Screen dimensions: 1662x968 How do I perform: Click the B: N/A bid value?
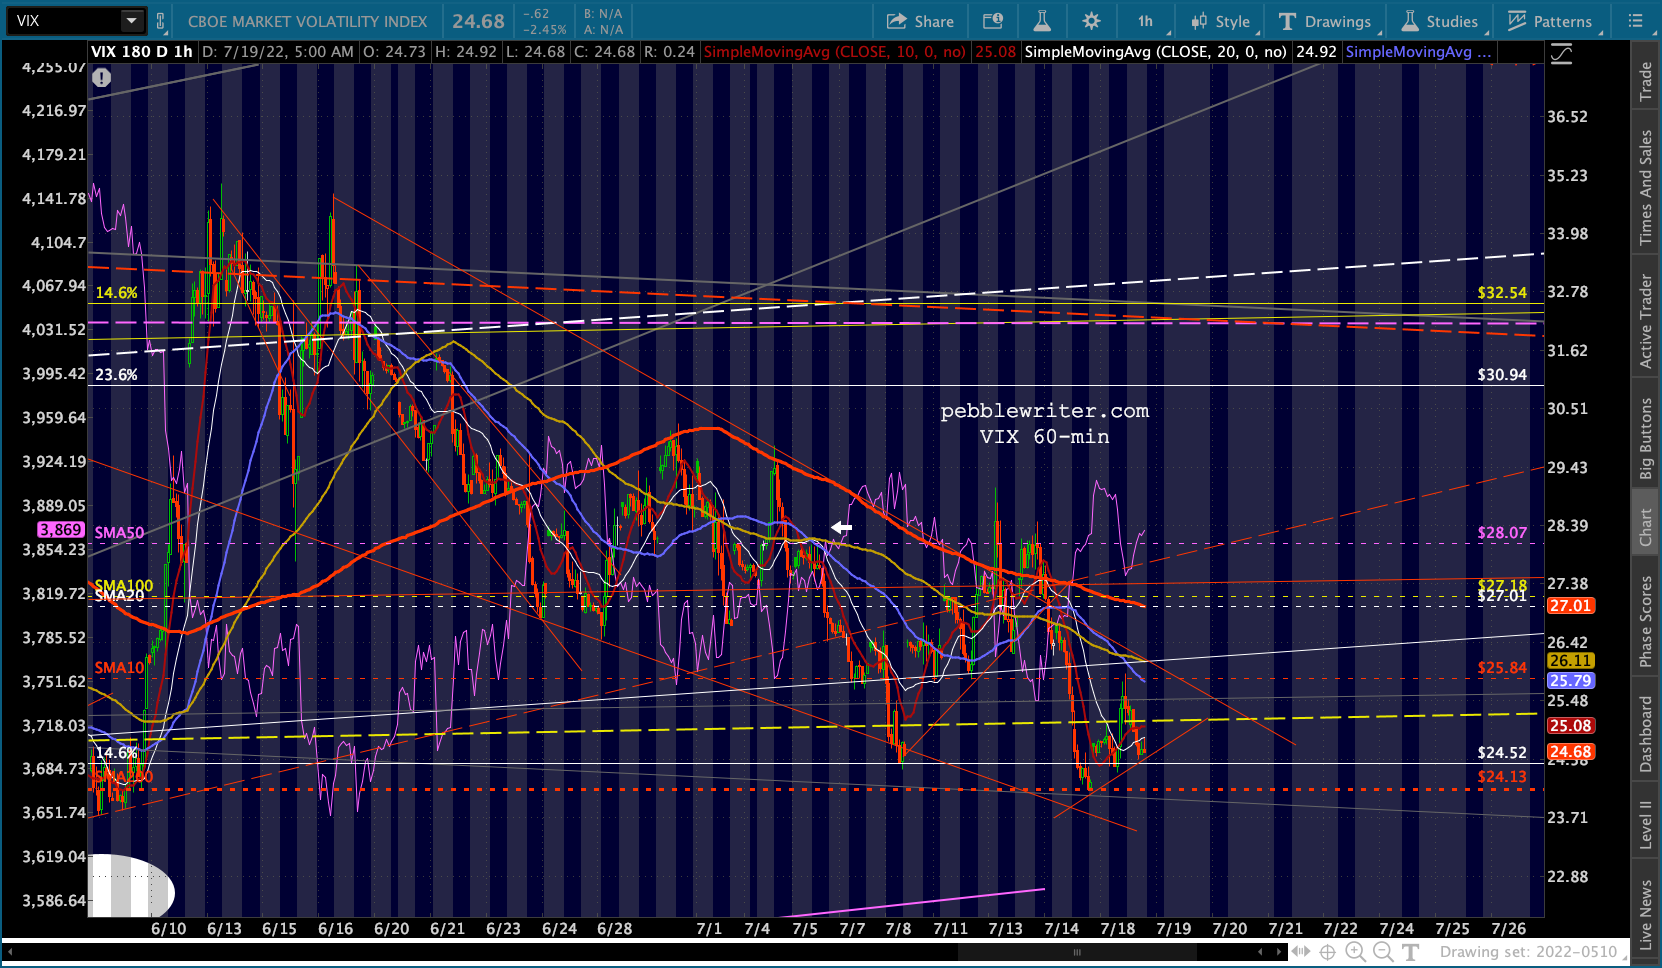coord(603,14)
